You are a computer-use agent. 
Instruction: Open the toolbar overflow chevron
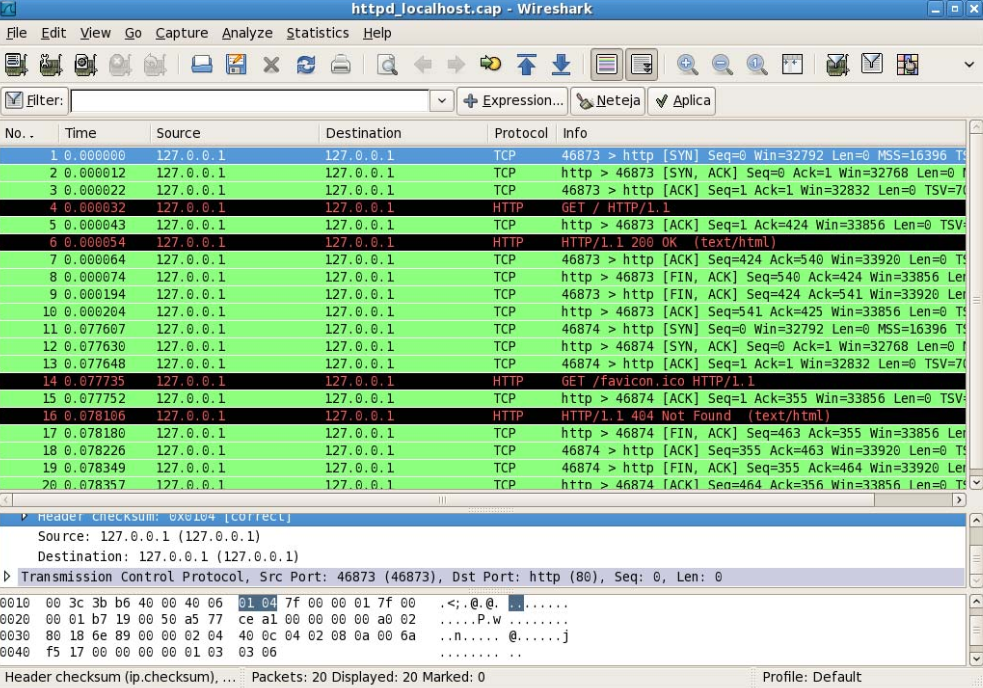click(x=968, y=66)
